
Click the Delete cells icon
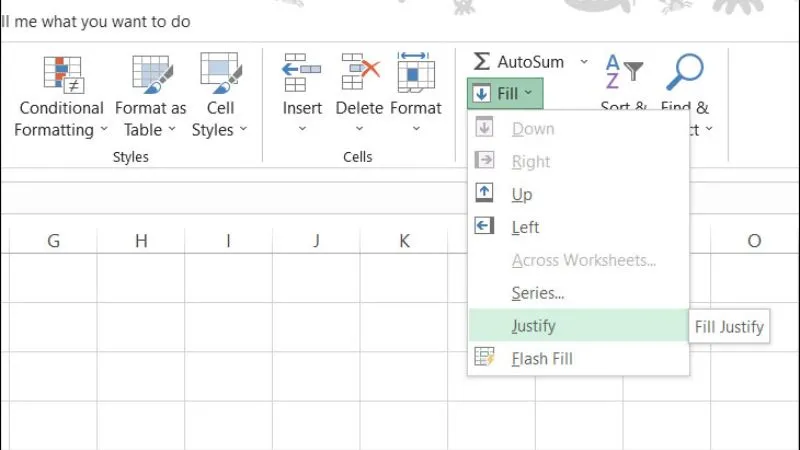click(360, 73)
